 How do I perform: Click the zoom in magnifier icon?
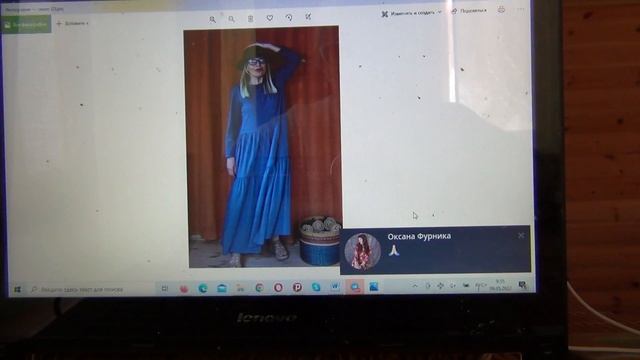click(212, 19)
